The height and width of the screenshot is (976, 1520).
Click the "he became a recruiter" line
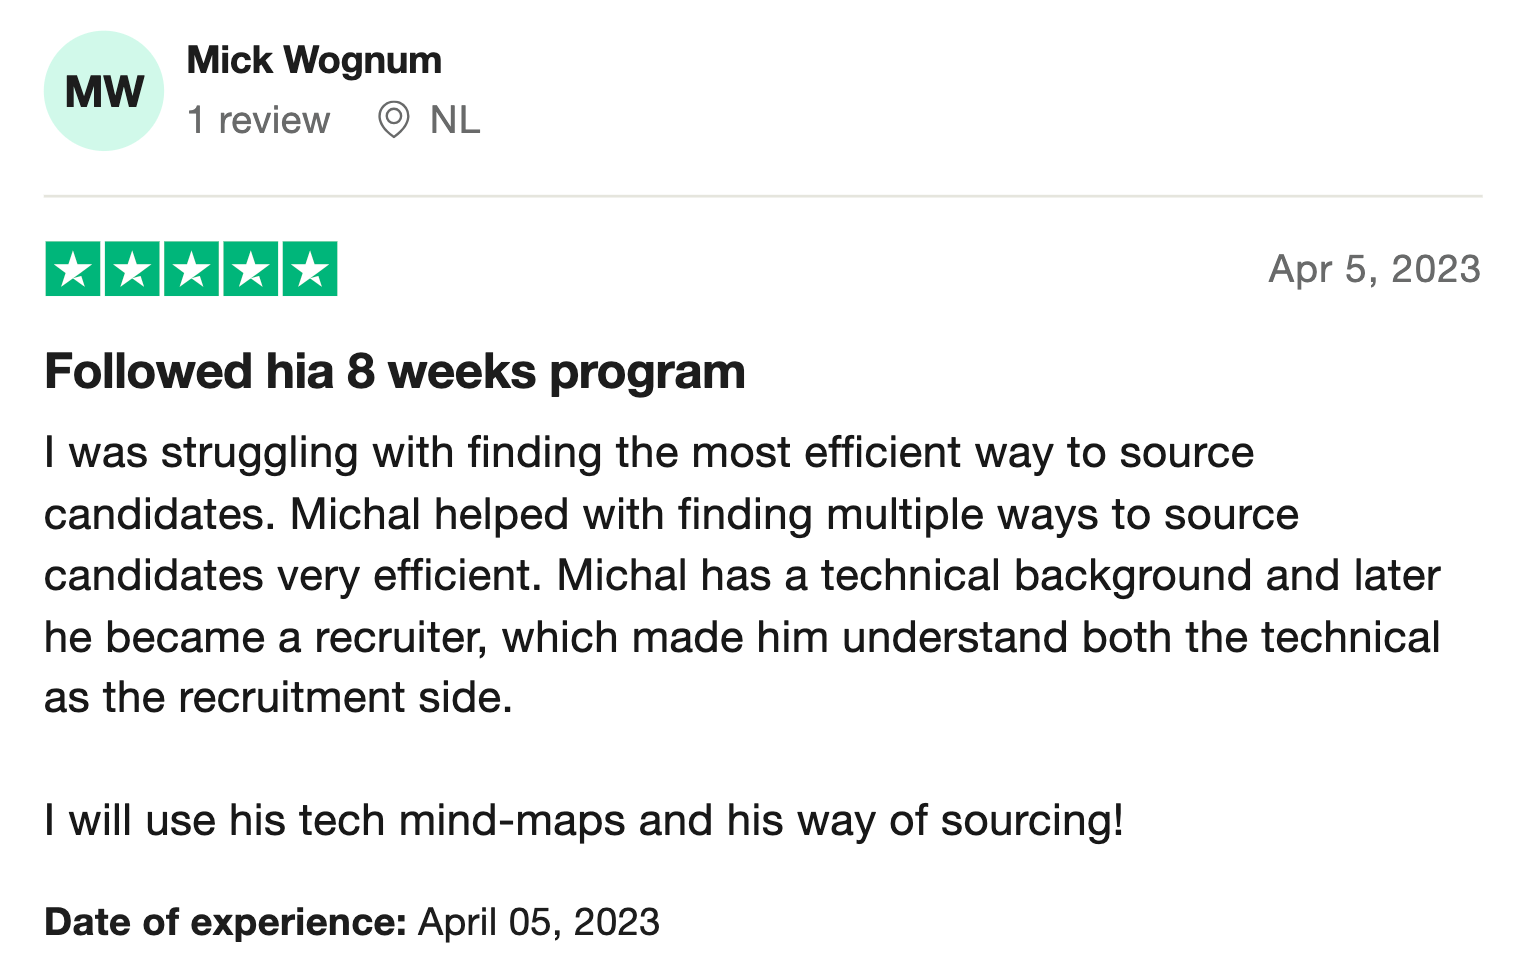(x=742, y=637)
